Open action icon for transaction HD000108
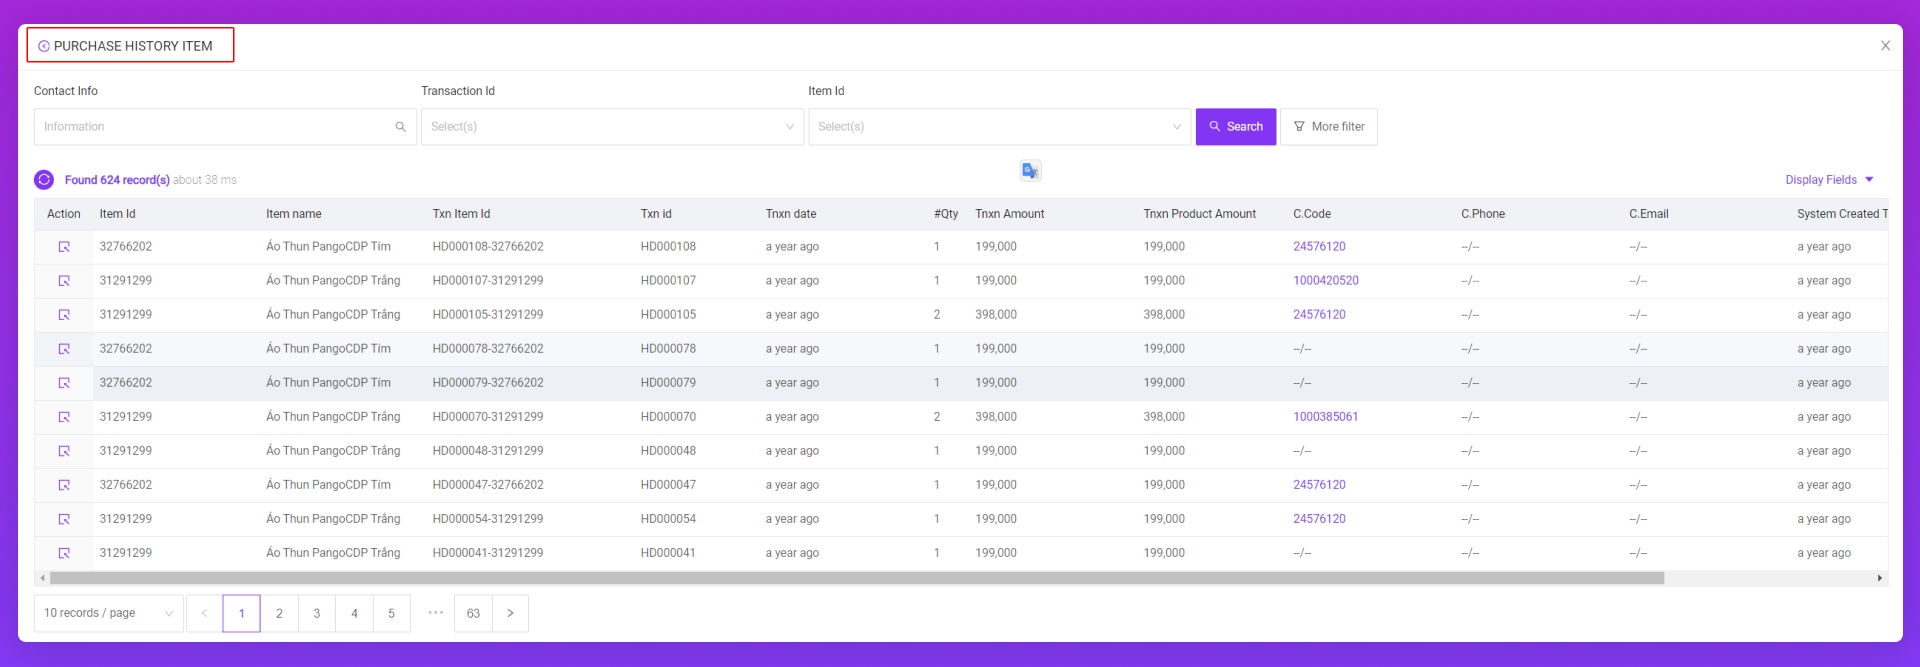The image size is (1920, 667). (x=64, y=247)
